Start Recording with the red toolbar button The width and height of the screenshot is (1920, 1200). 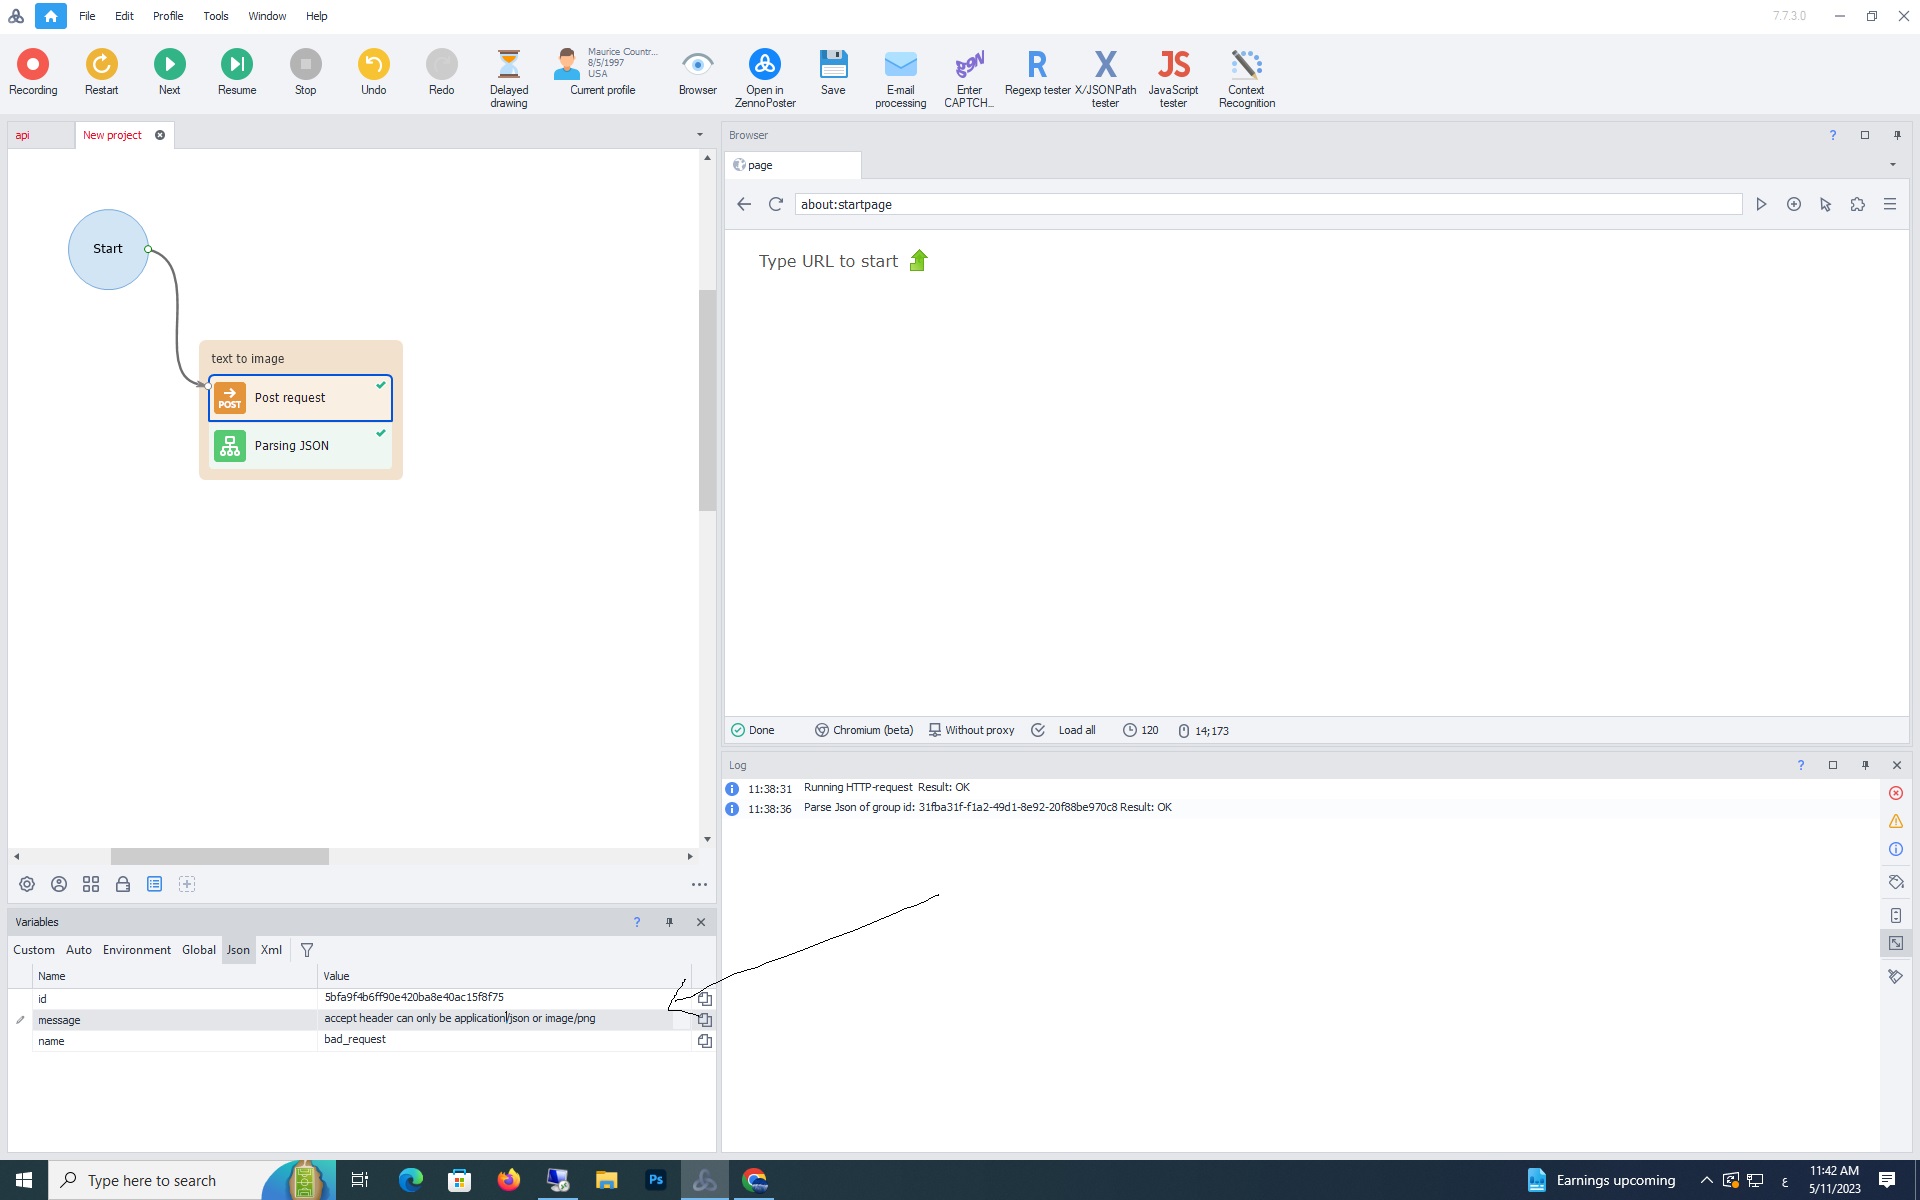pyautogui.click(x=33, y=73)
